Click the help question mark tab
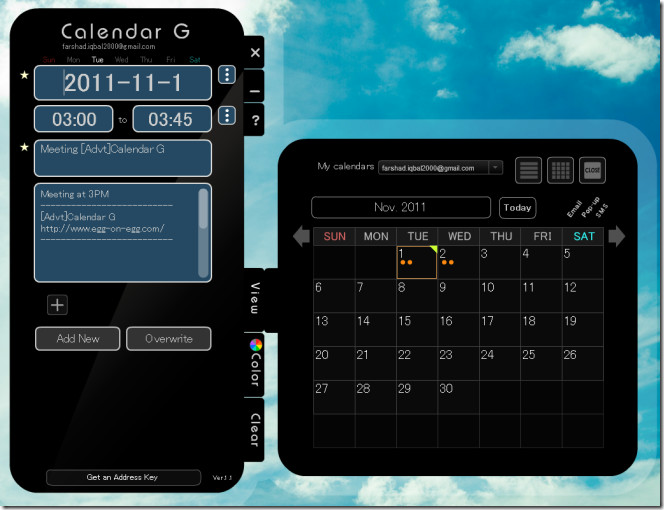The height and width of the screenshot is (510, 664). pyautogui.click(x=255, y=121)
